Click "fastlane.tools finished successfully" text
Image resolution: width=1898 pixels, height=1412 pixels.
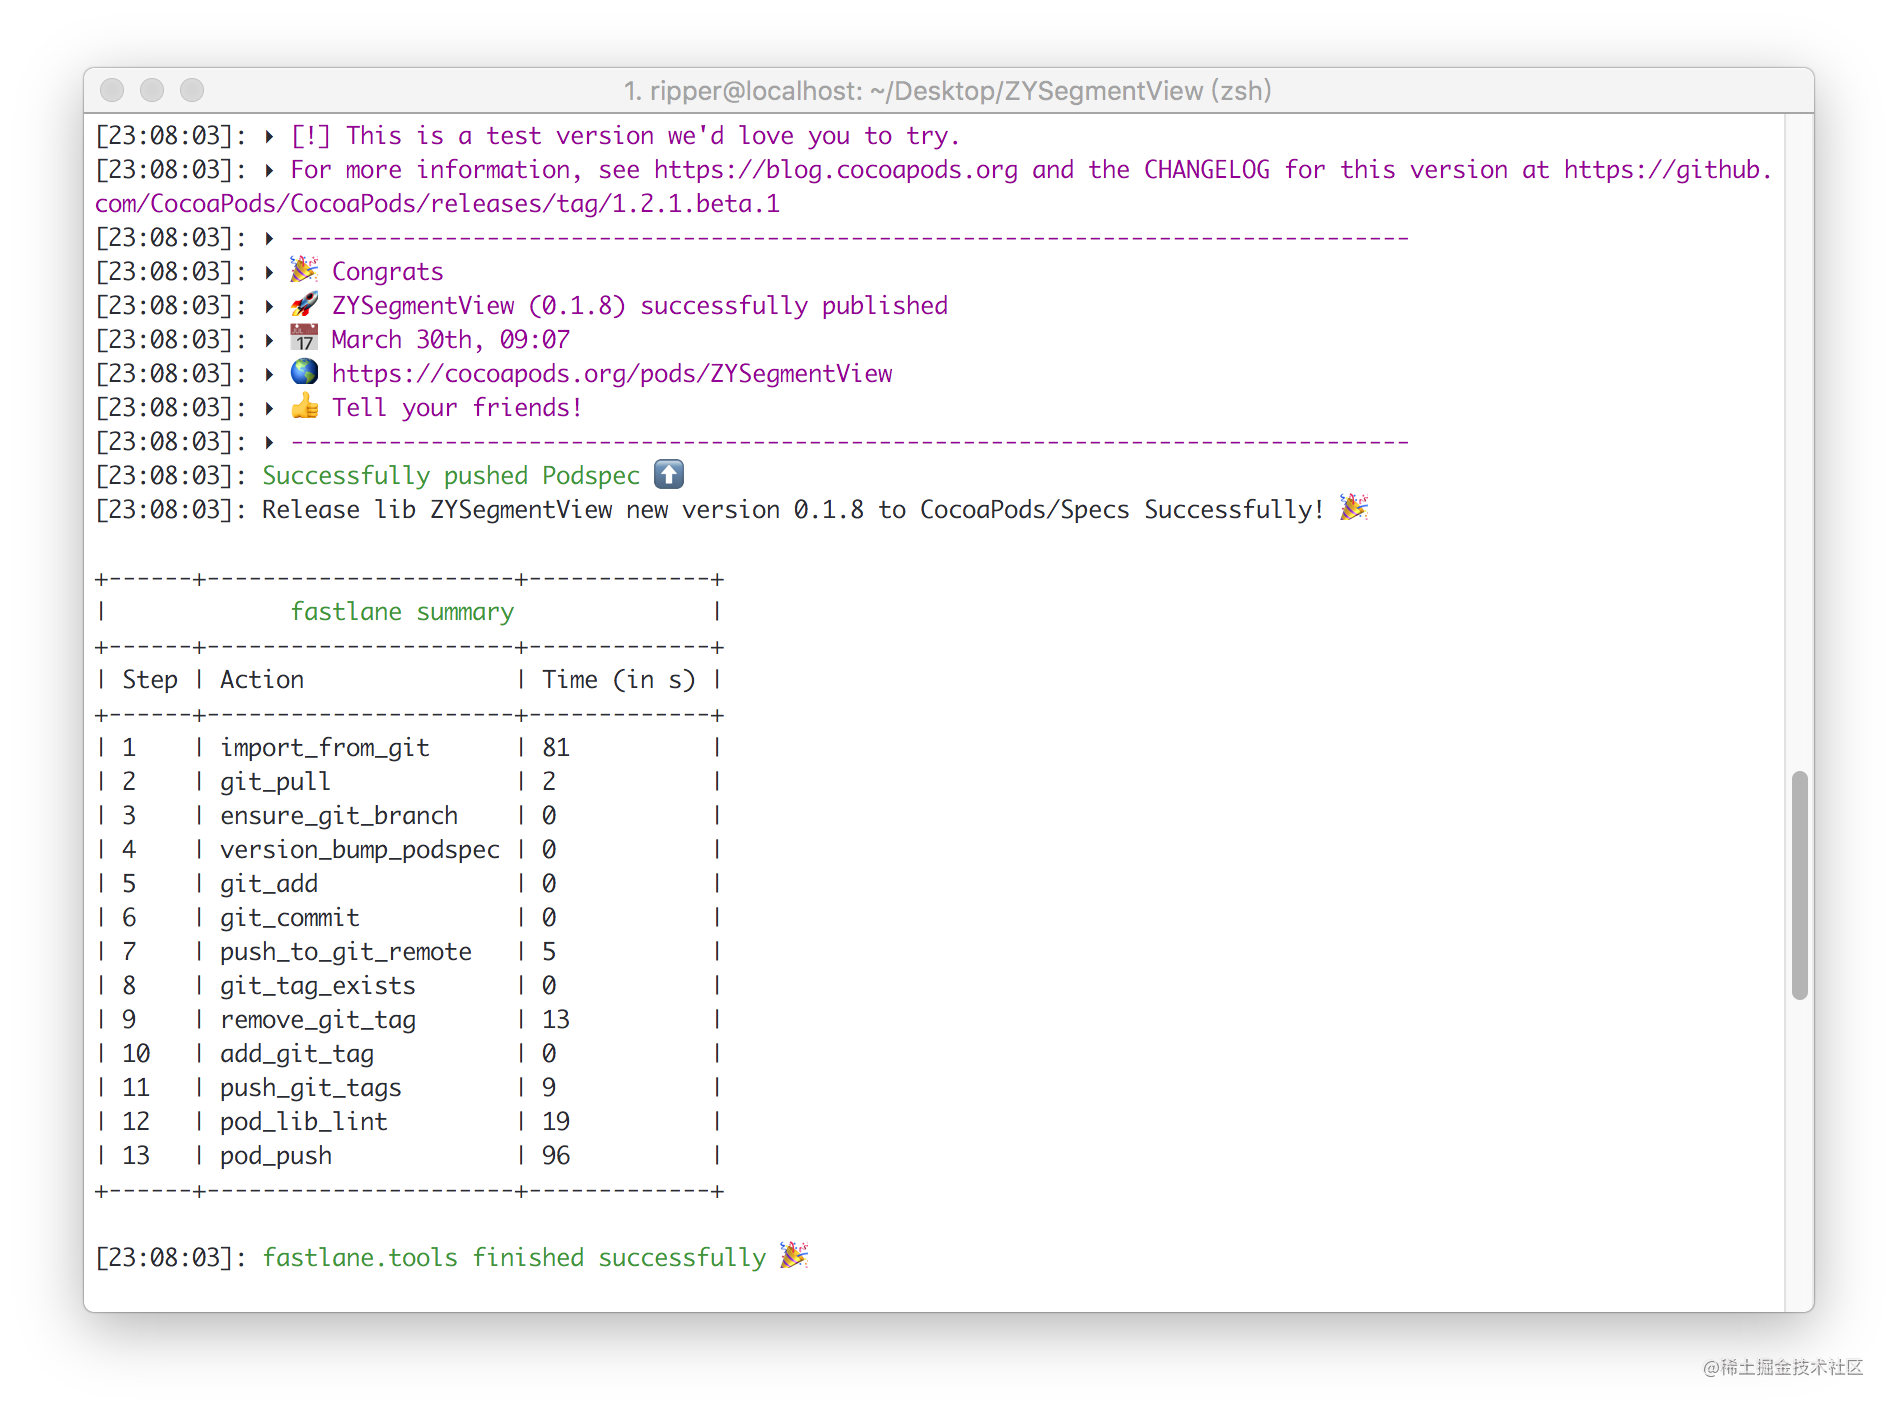click(x=514, y=1257)
